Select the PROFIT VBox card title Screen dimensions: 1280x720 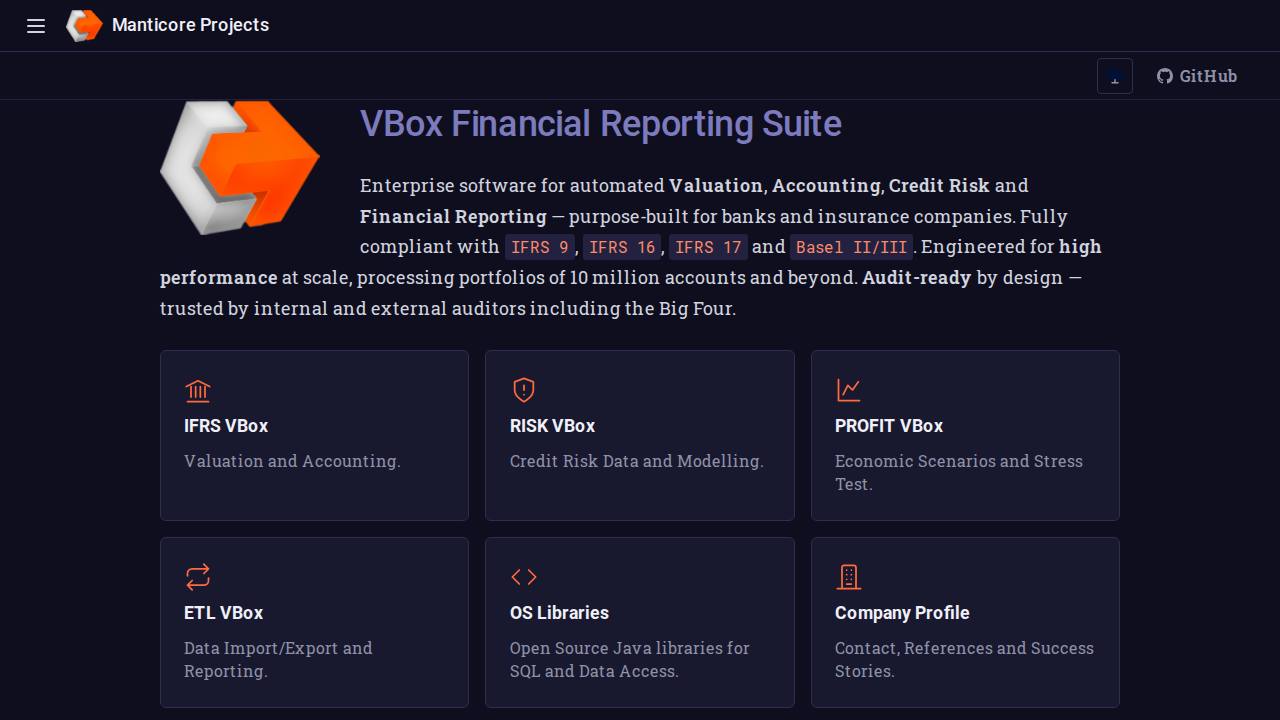[x=889, y=426]
